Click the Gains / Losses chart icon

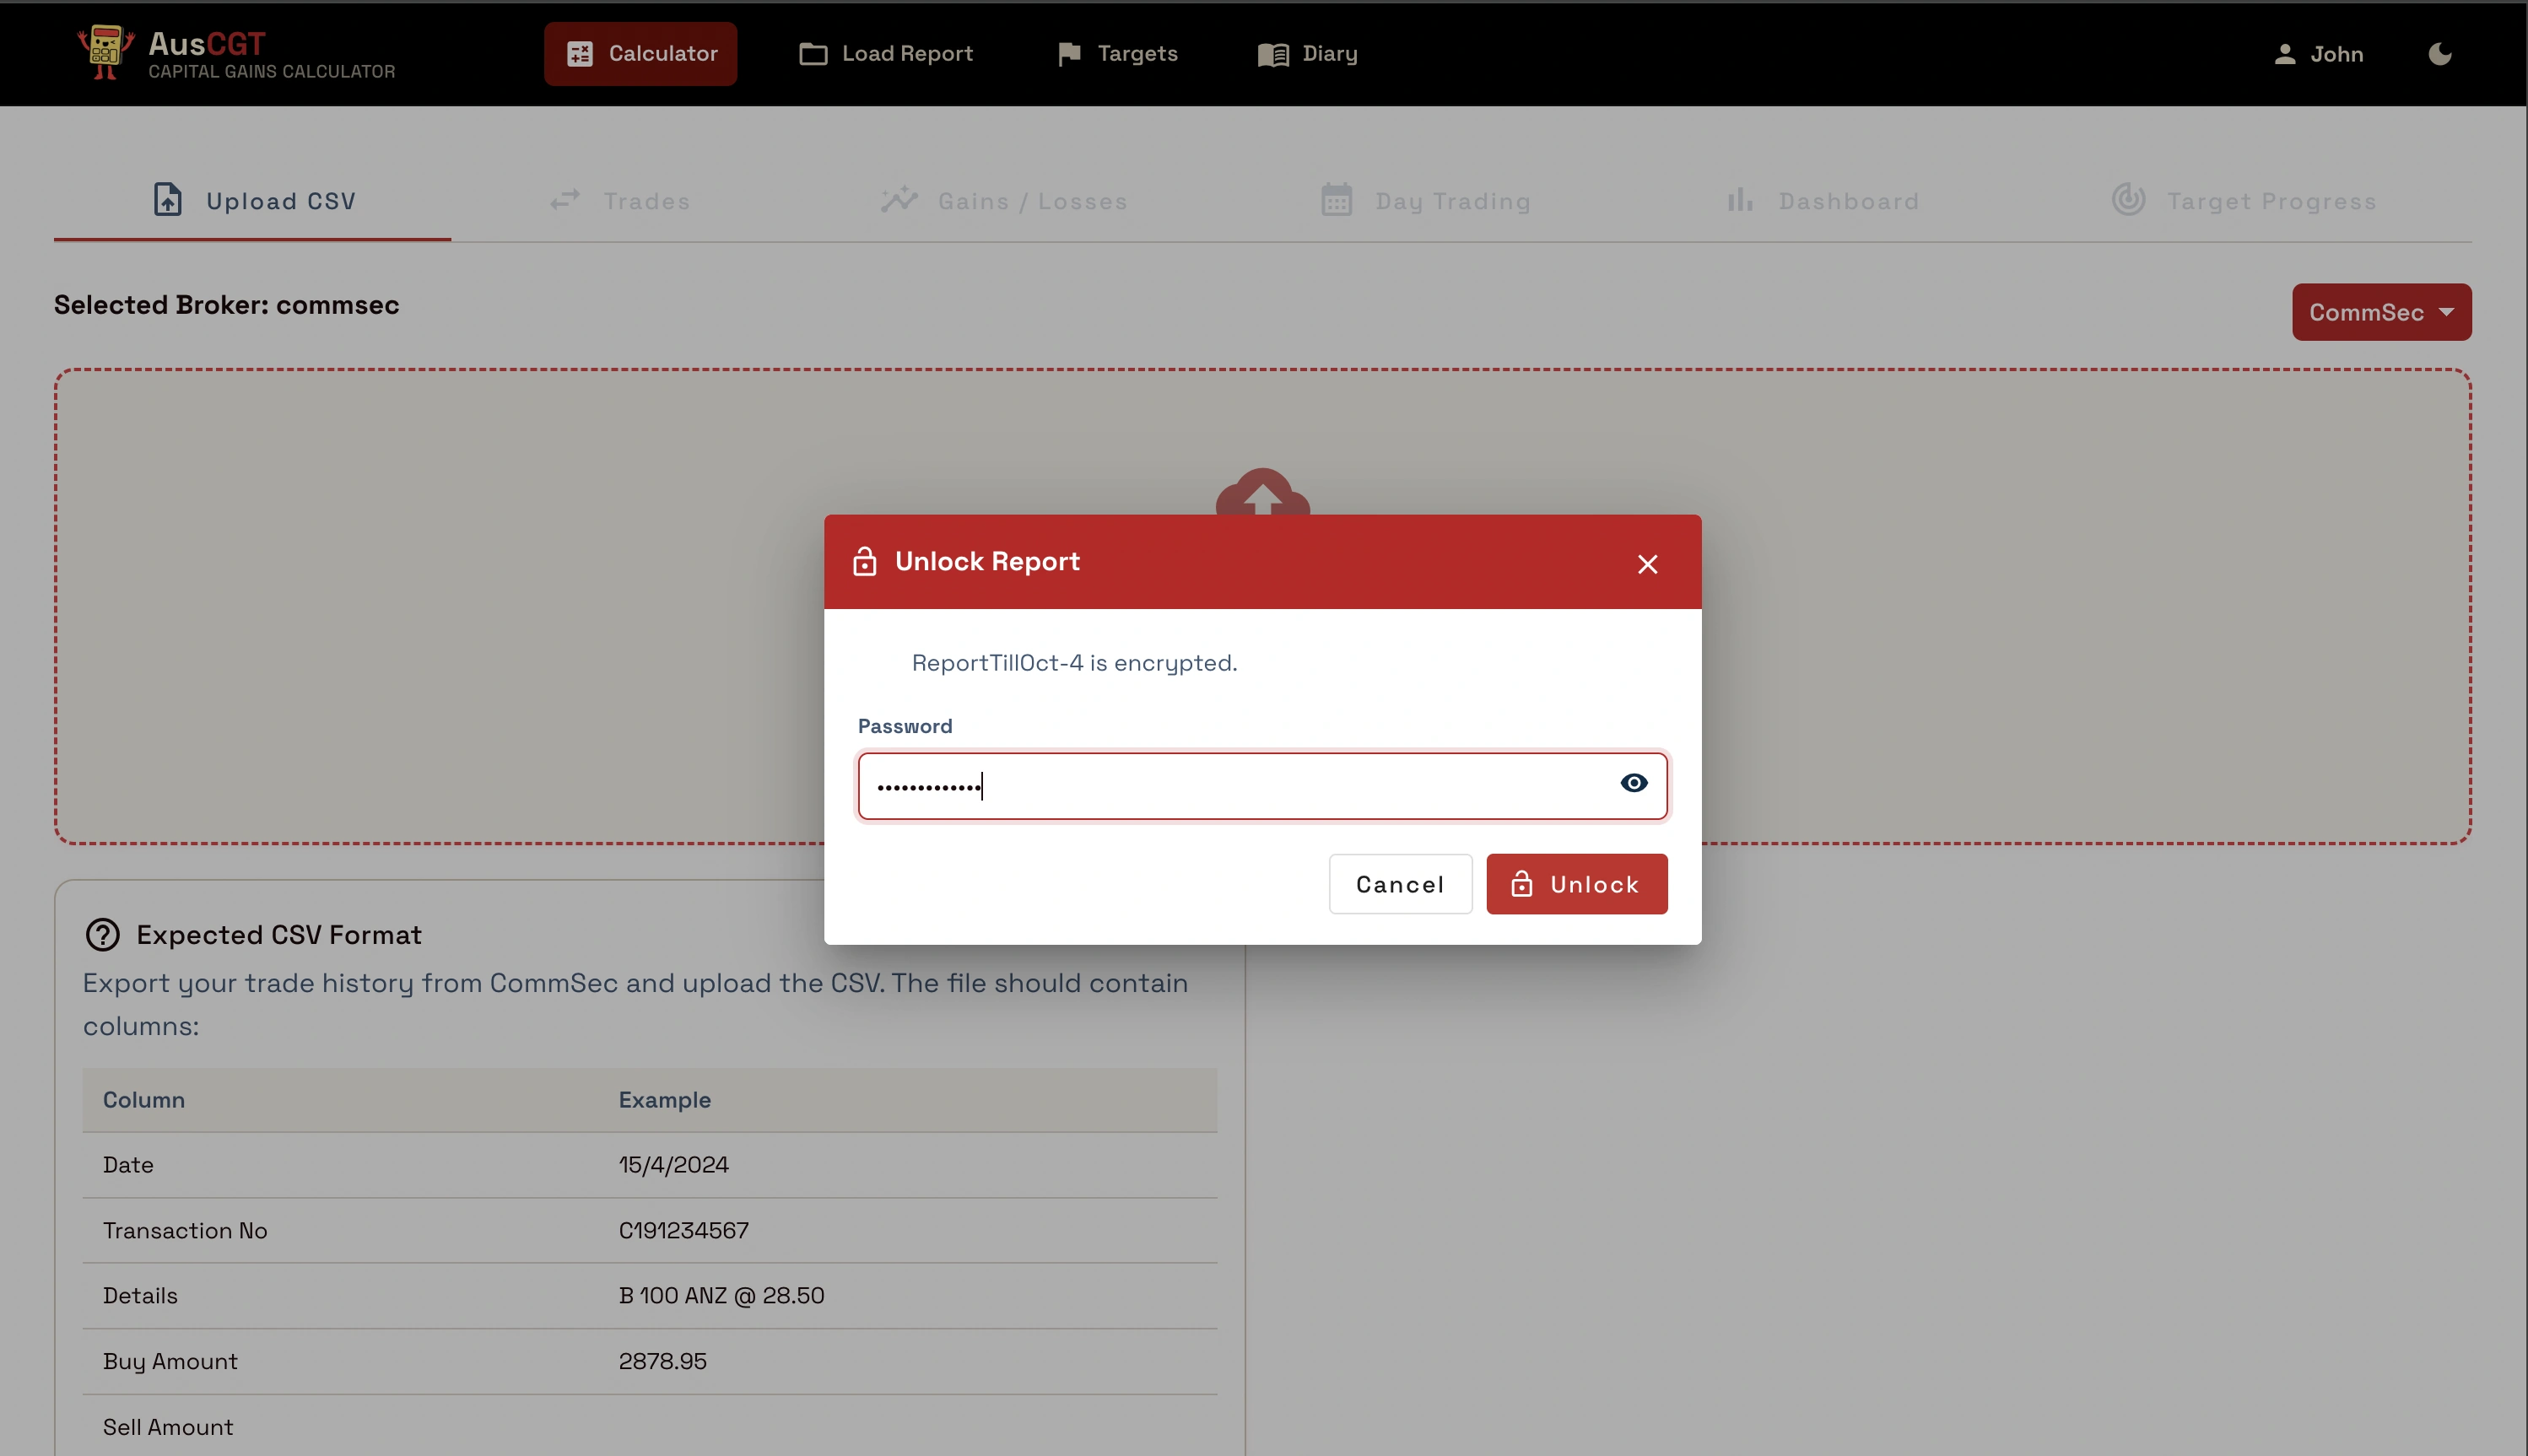pos(899,200)
